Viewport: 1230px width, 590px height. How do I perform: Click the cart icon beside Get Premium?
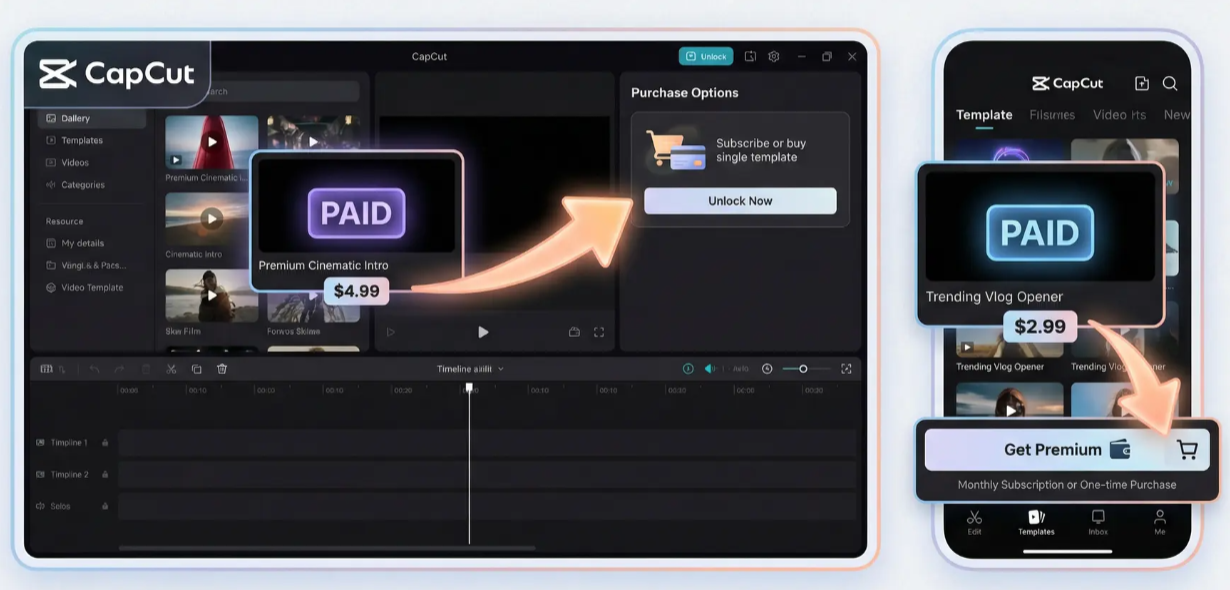(1187, 450)
